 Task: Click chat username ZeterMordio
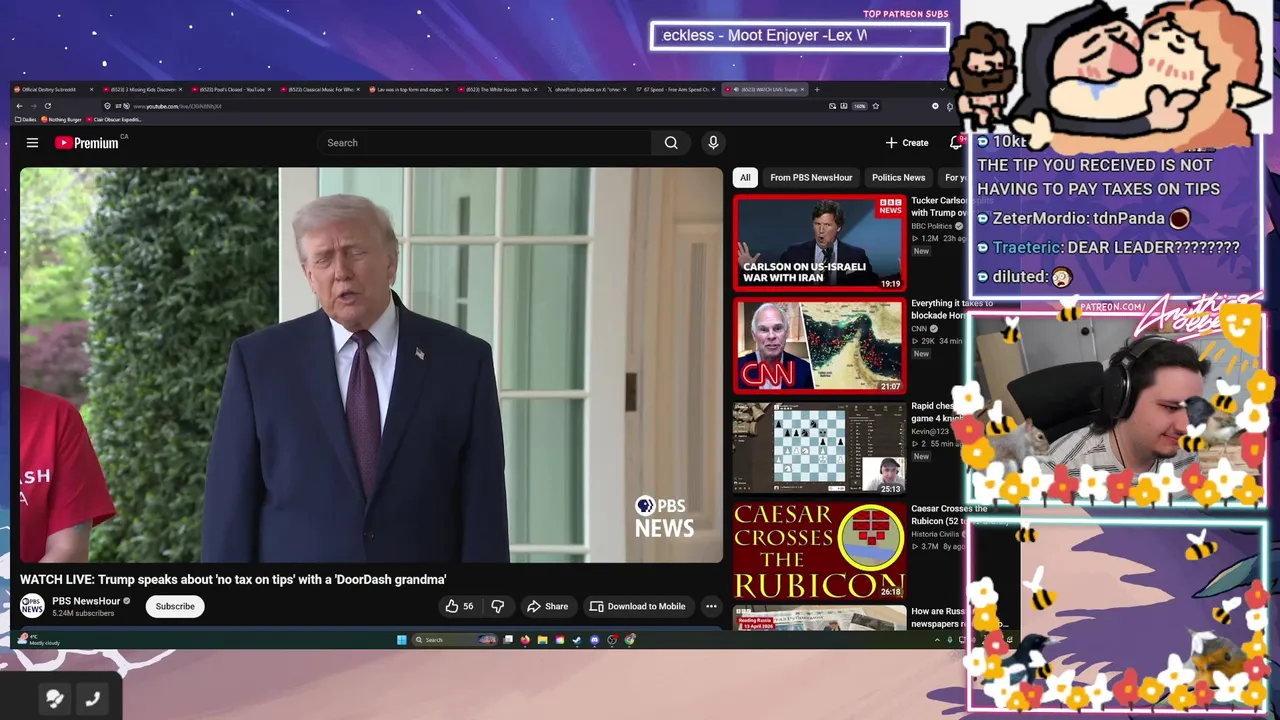tap(1038, 218)
